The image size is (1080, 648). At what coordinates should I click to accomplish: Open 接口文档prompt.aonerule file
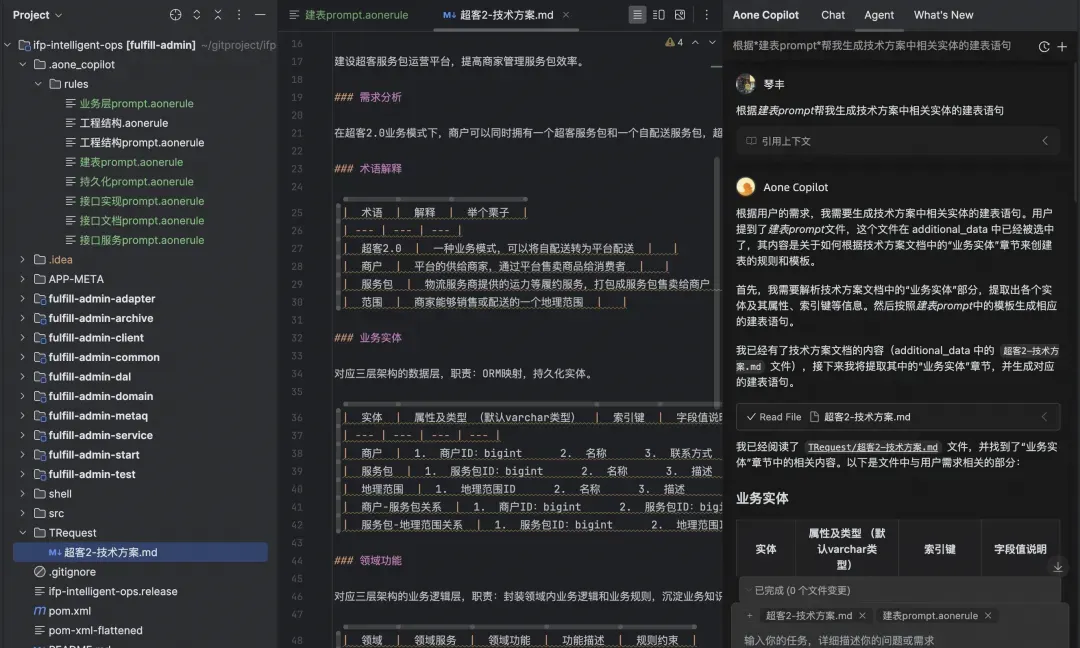point(142,220)
